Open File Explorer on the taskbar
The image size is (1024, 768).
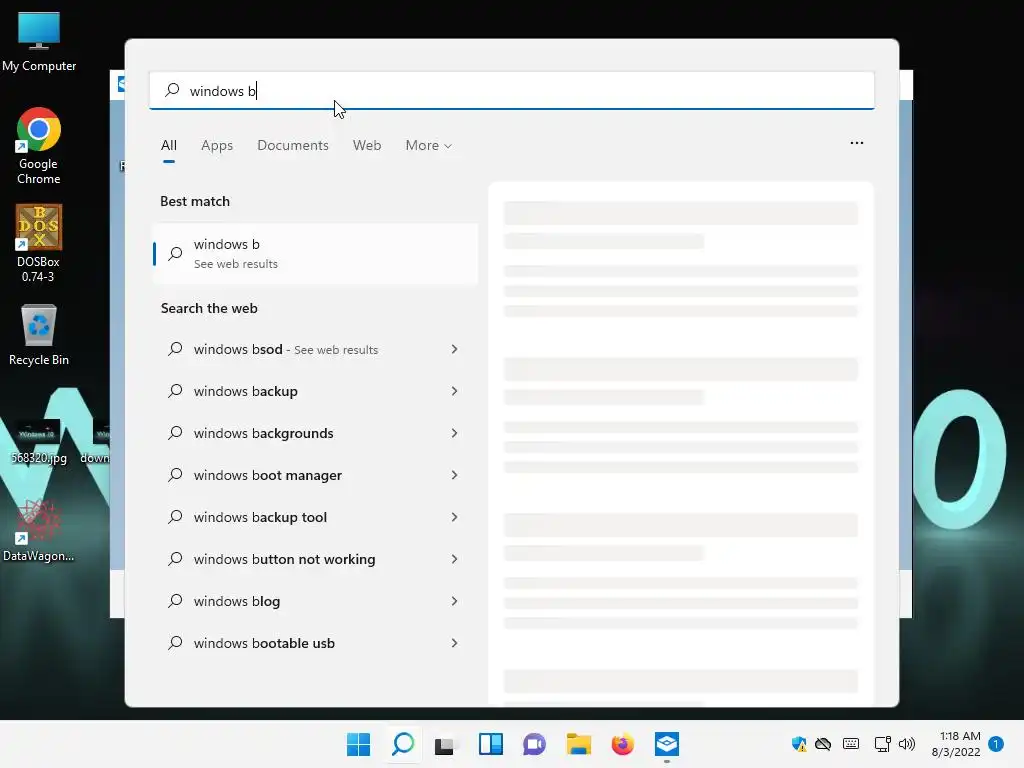click(579, 744)
